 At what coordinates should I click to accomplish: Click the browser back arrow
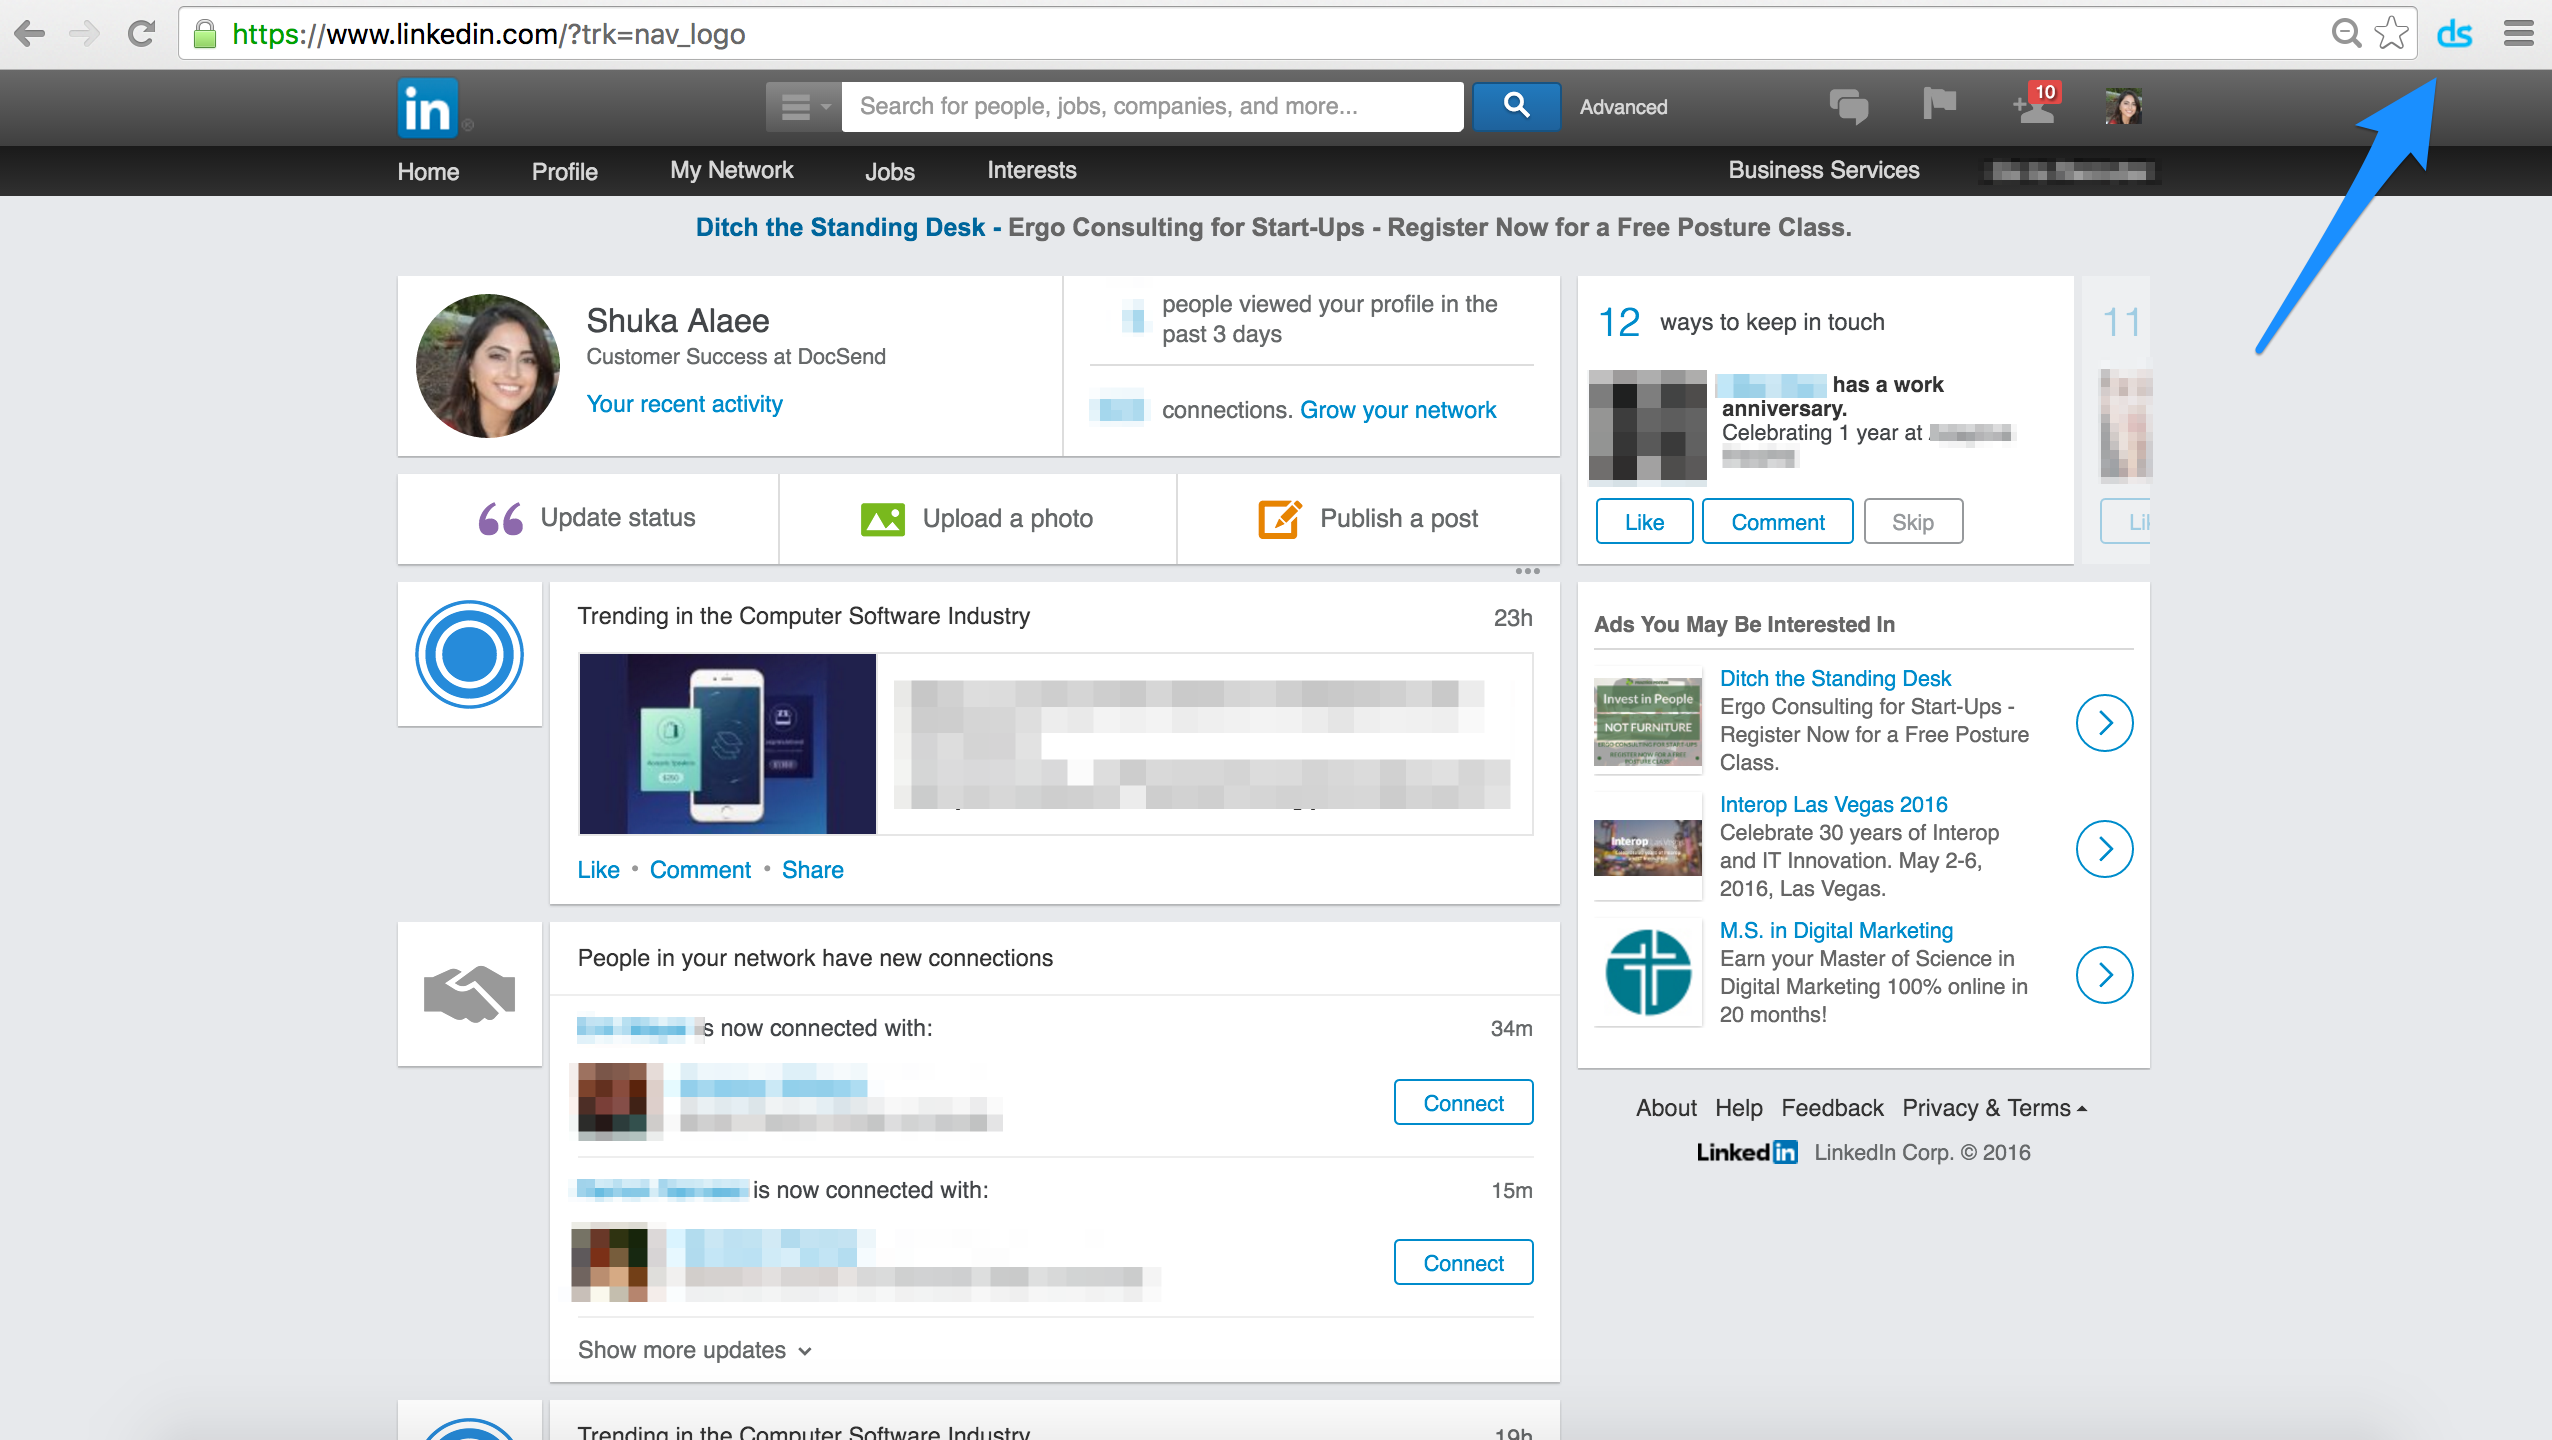click(30, 34)
